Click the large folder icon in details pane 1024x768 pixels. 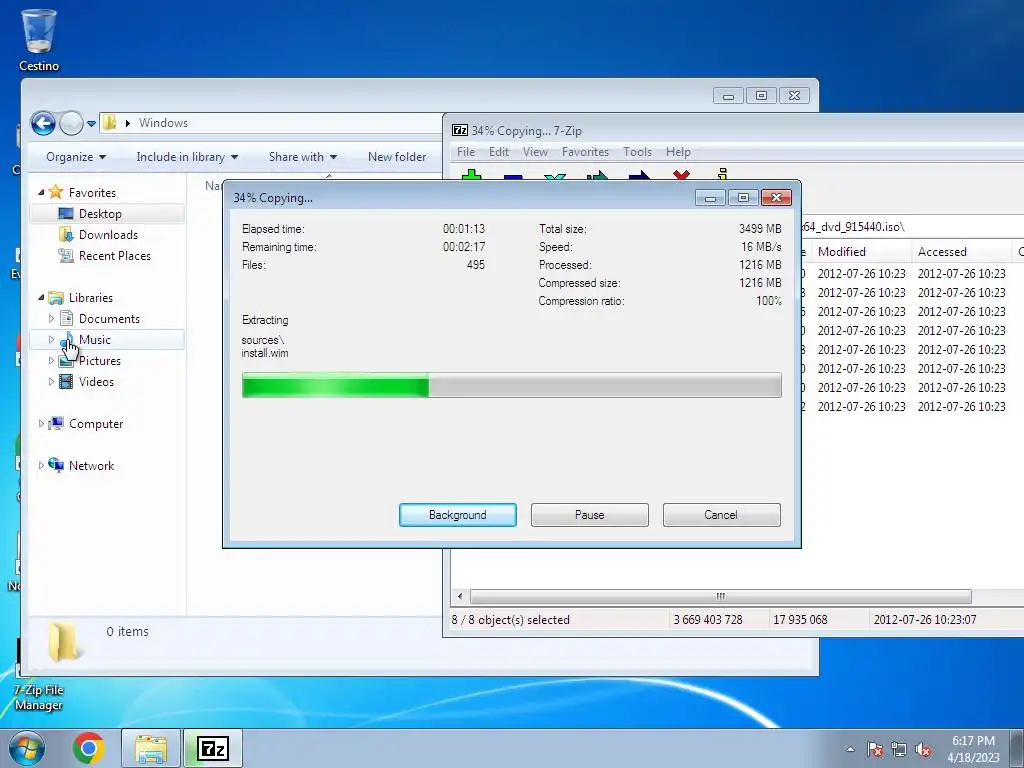[63, 641]
